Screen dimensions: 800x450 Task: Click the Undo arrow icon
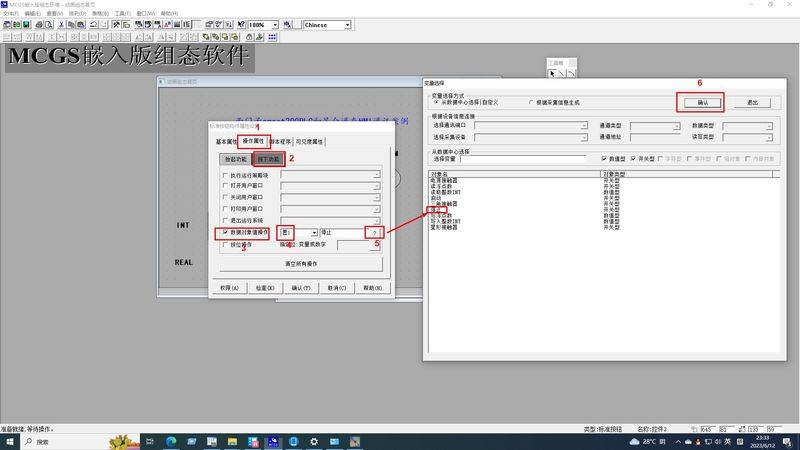tap(93, 24)
